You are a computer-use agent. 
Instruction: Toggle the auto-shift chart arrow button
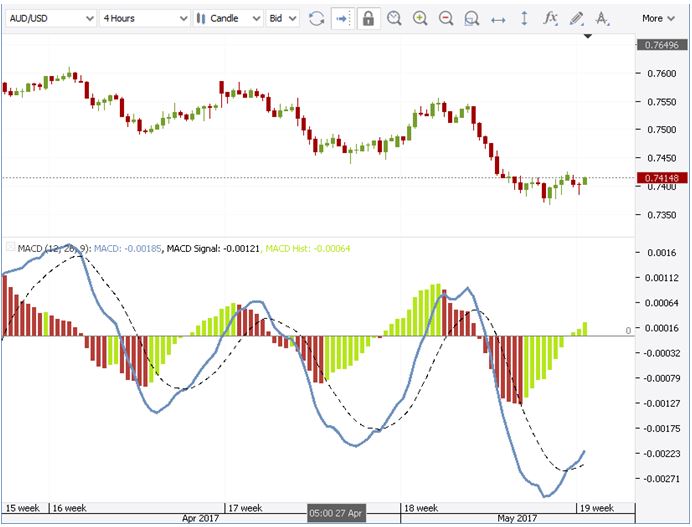pyautogui.click(x=342, y=19)
